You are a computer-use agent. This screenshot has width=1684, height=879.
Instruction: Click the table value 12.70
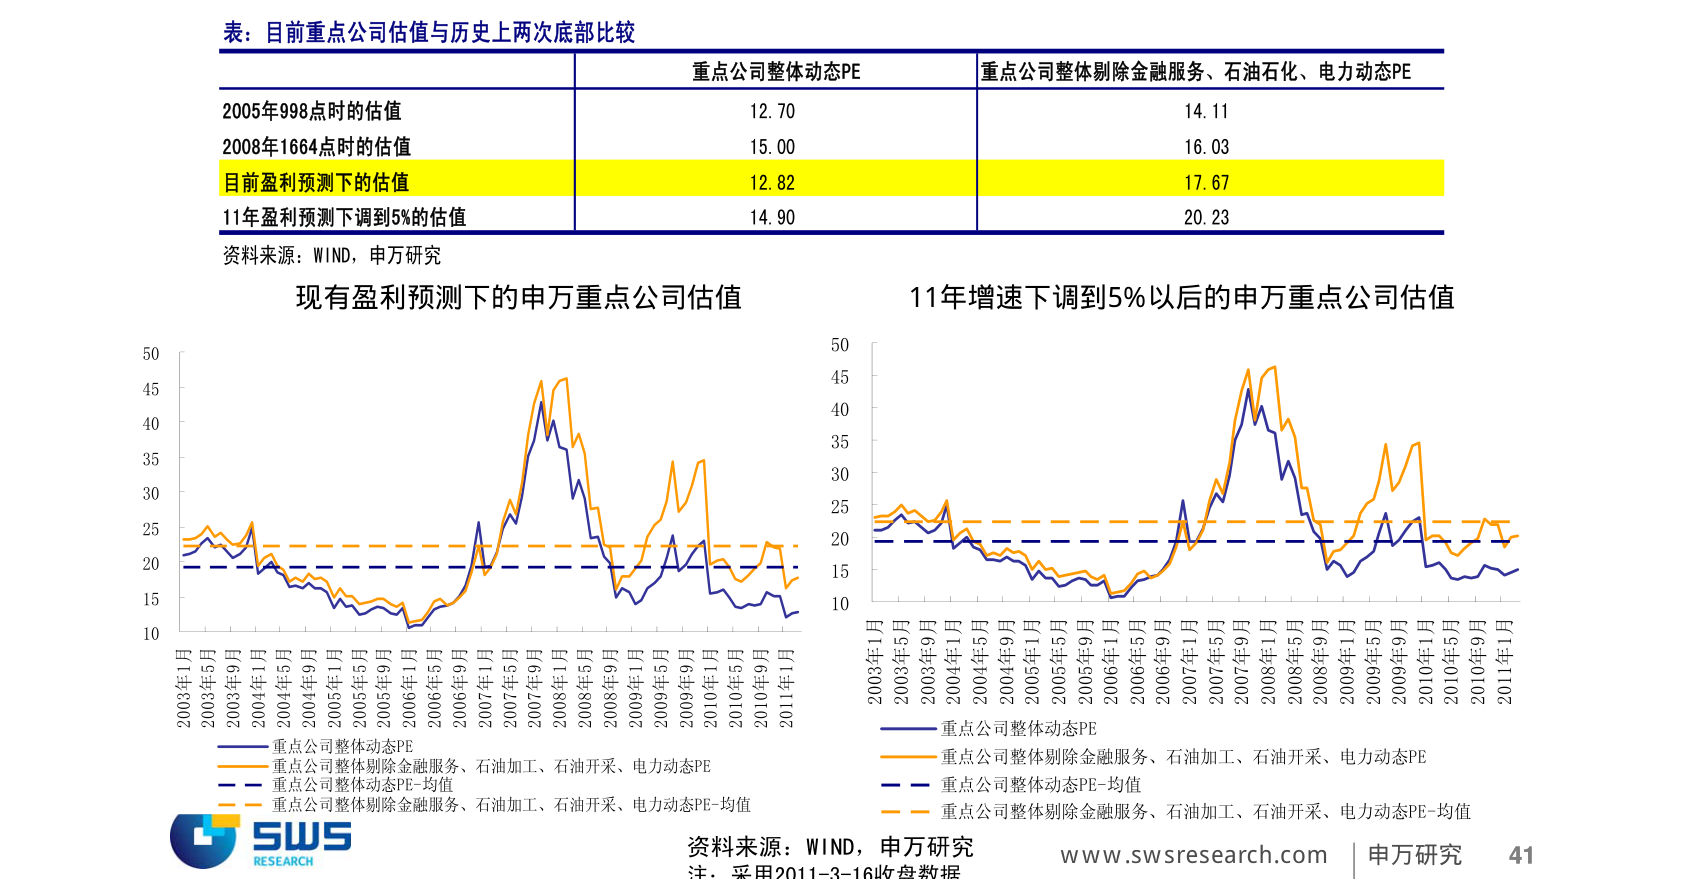(x=773, y=112)
